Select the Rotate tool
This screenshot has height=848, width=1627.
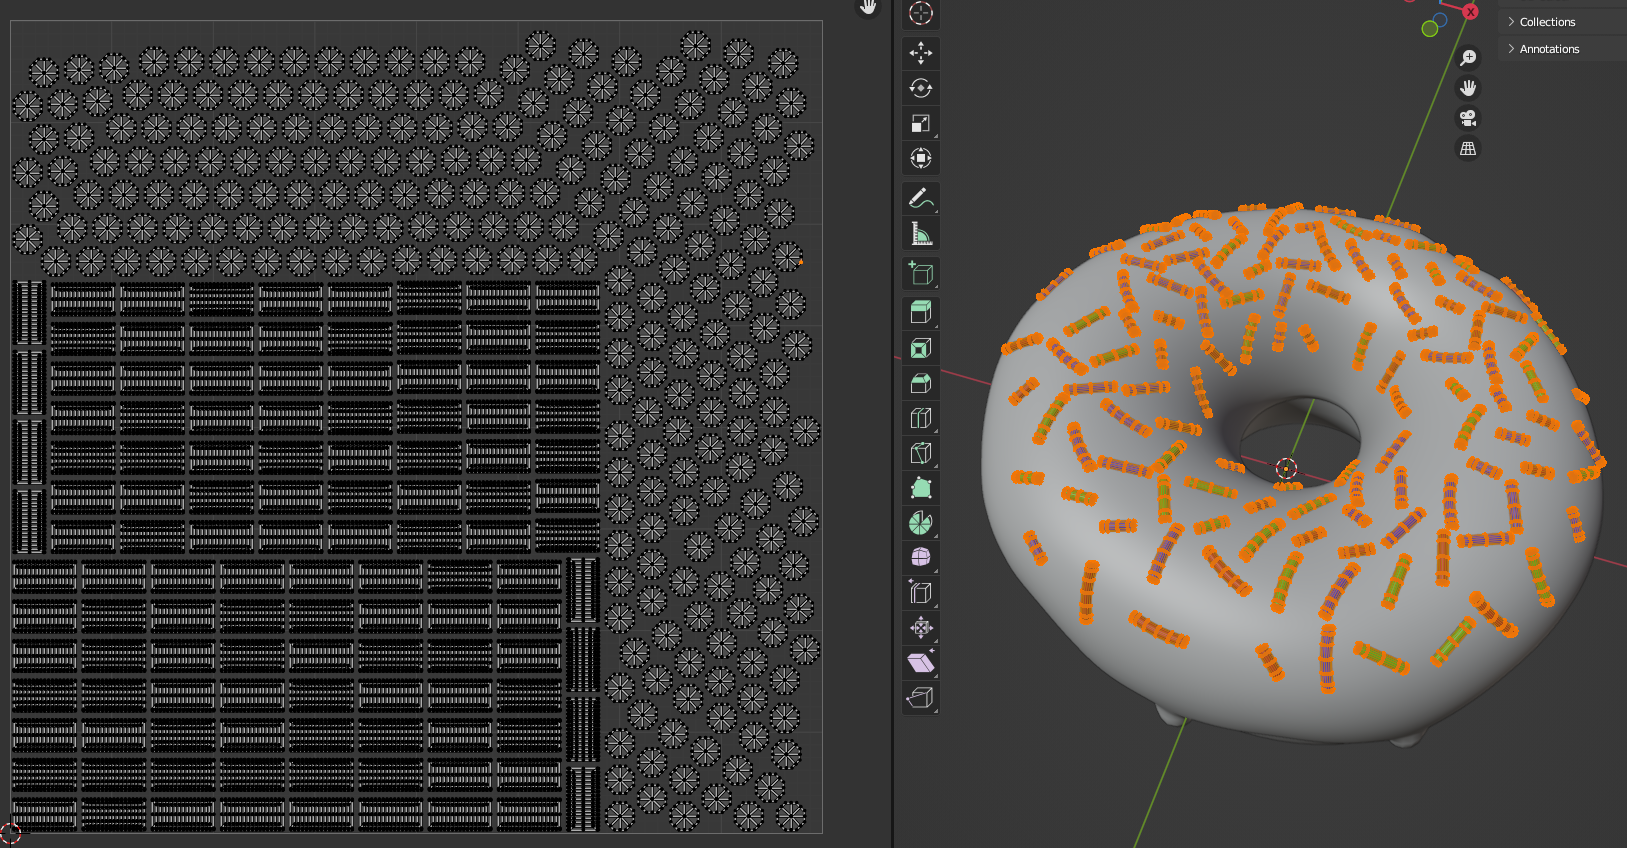pyautogui.click(x=920, y=88)
